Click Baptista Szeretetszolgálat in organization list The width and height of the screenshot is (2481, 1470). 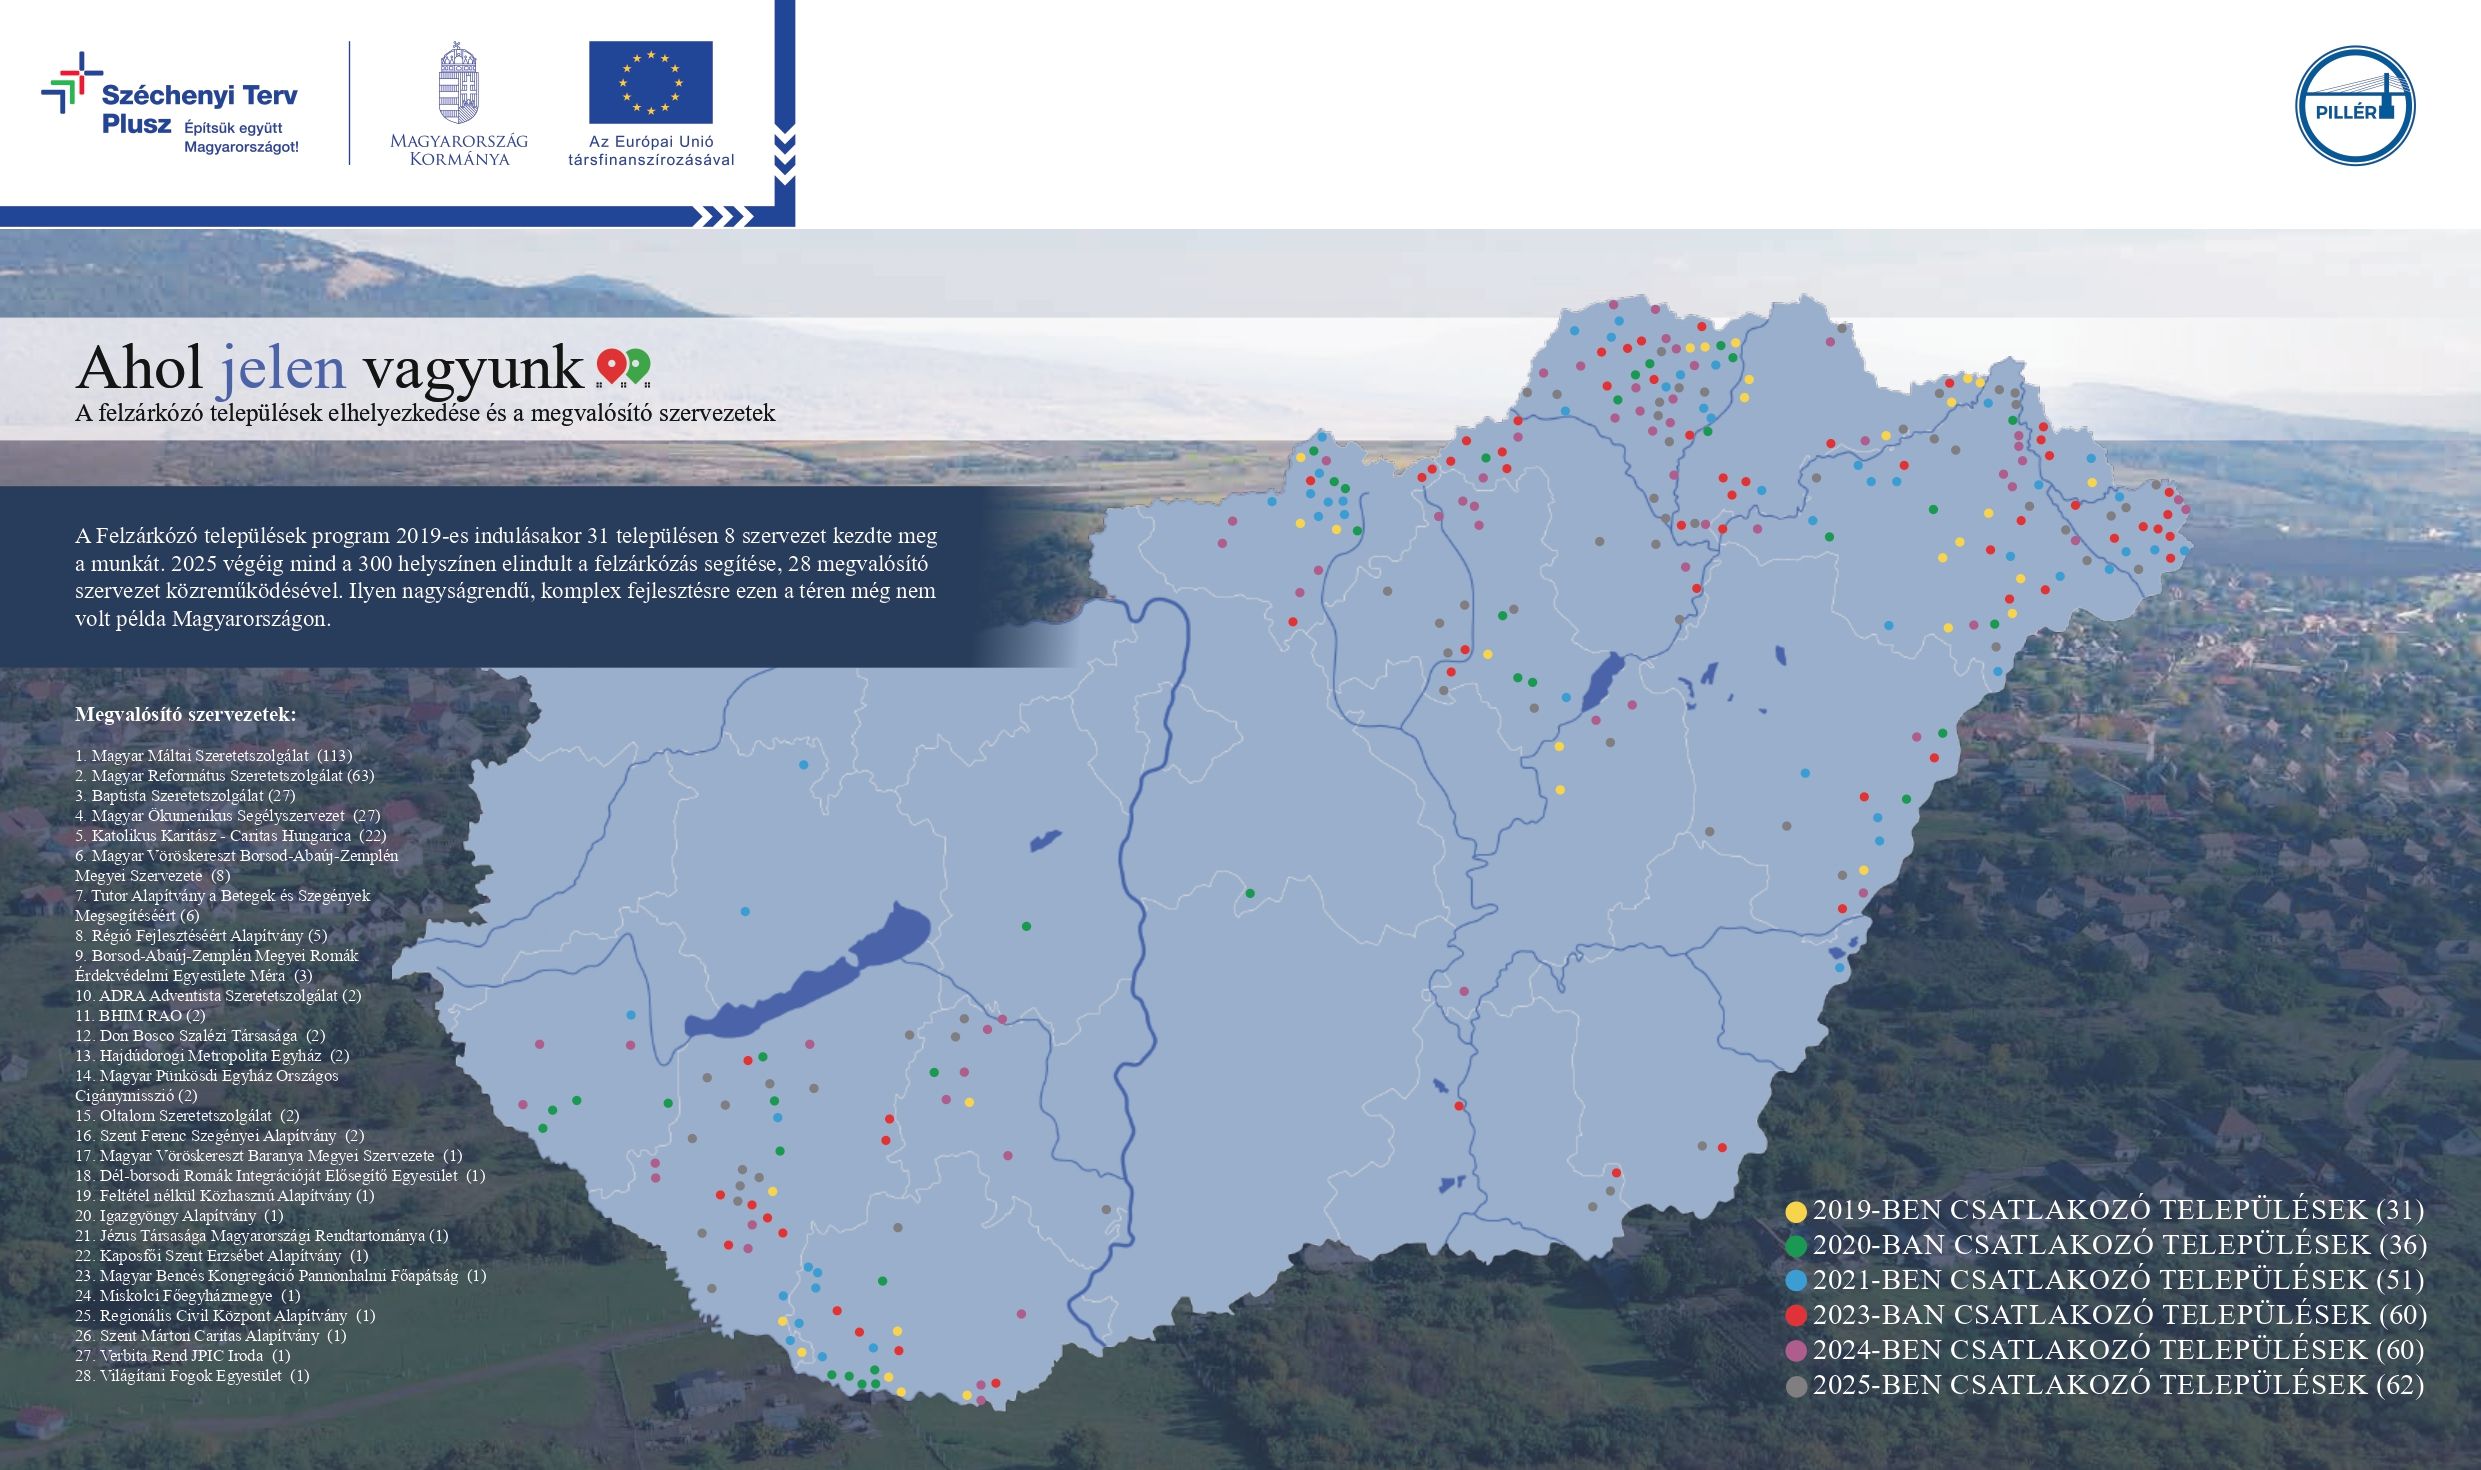(x=184, y=796)
